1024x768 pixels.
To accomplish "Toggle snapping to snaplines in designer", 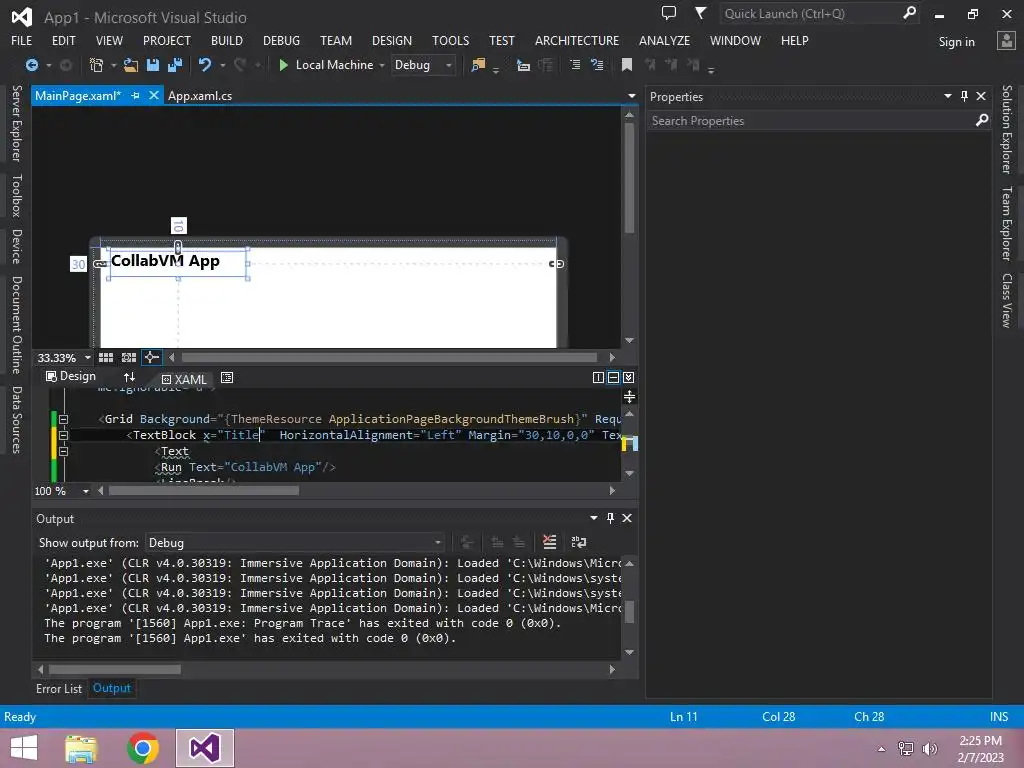I will coord(152,357).
